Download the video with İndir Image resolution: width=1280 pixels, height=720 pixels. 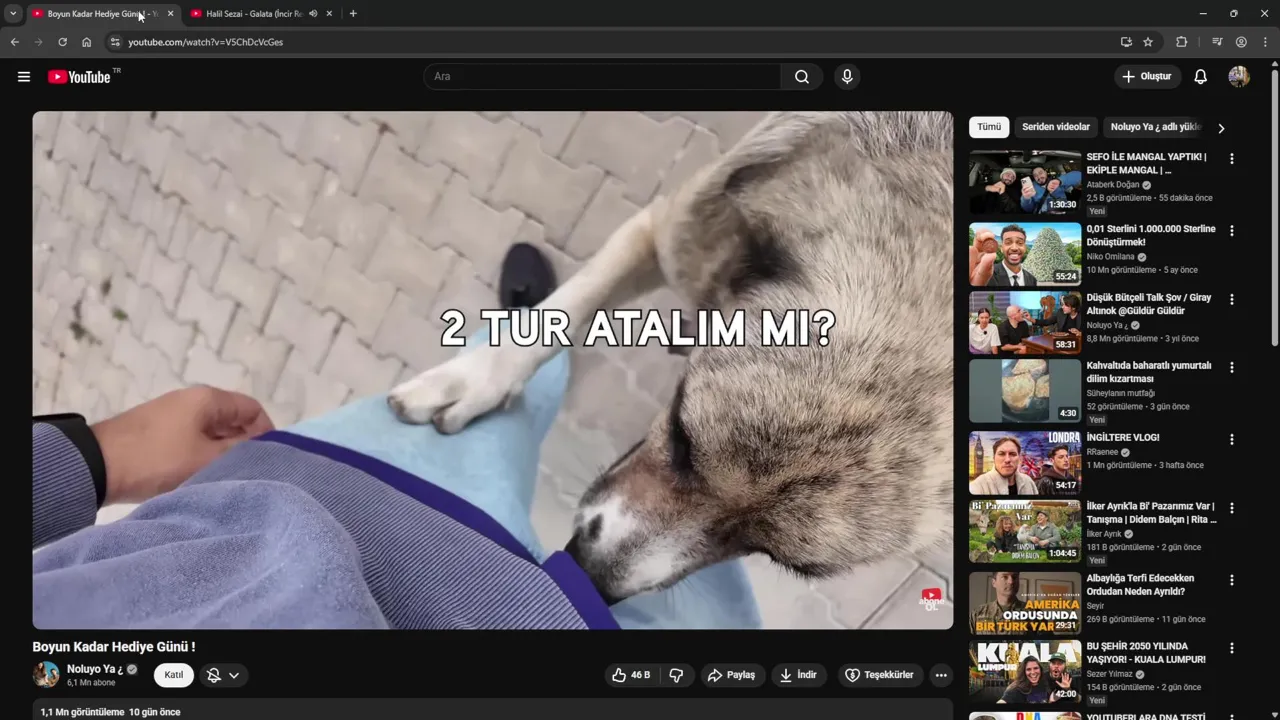tap(799, 675)
